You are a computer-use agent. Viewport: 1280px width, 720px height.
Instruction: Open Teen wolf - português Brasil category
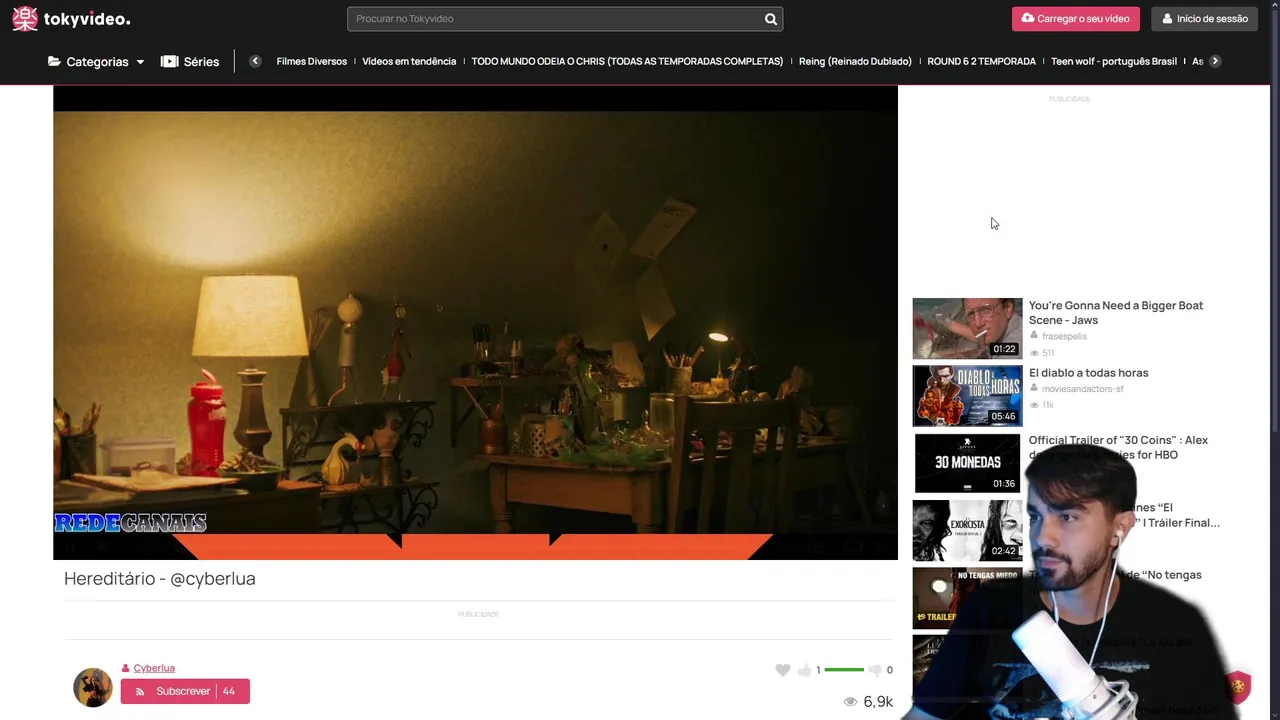click(1114, 61)
